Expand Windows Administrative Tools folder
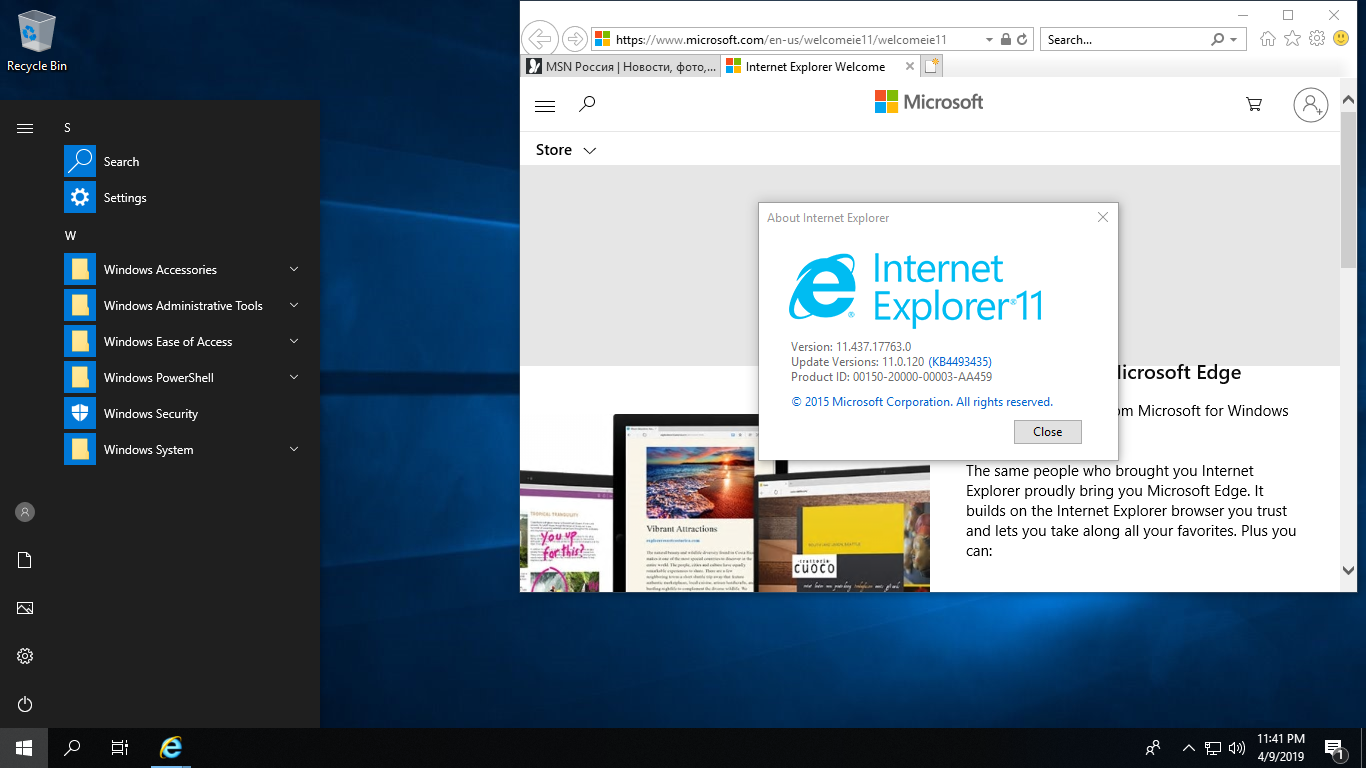This screenshot has width=1366, height=768. point(182,306)
